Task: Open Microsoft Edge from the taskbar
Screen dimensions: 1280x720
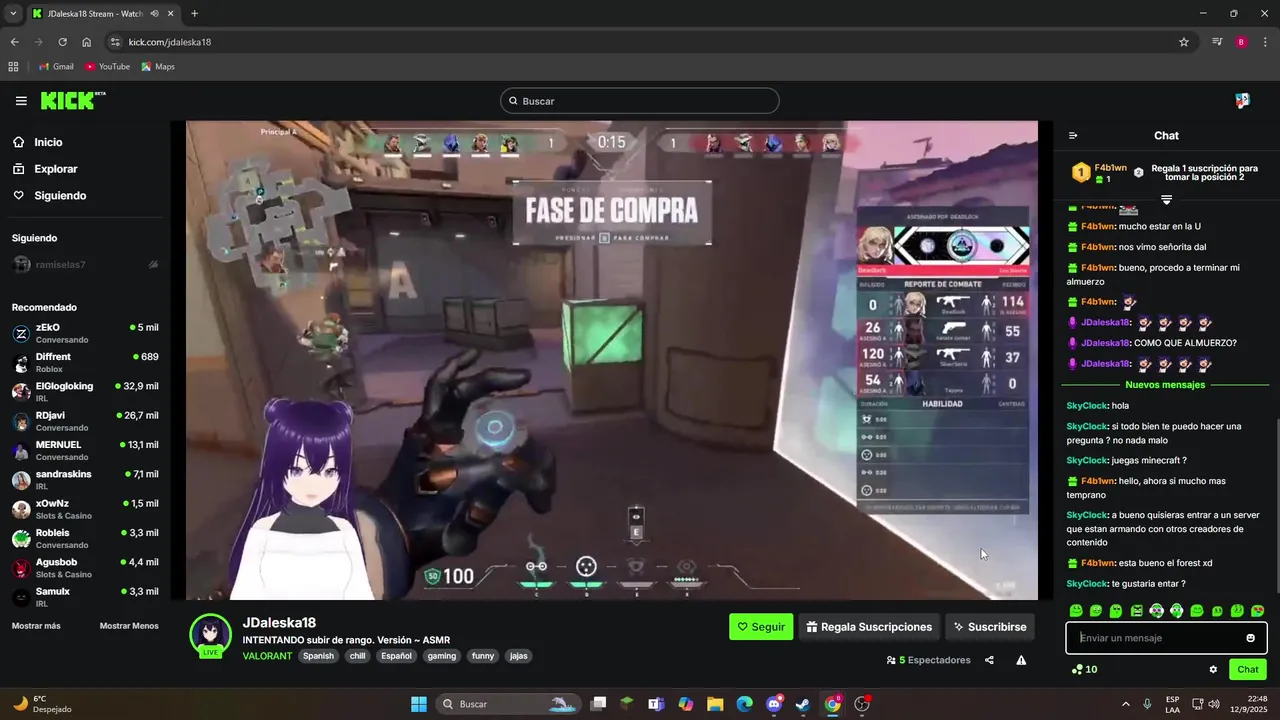Action: [745, 704]
